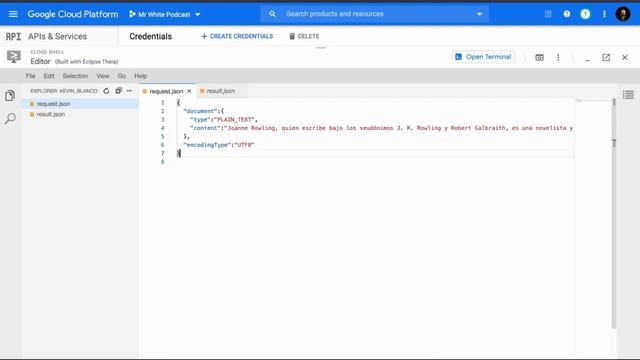Click the Cloud Shell Editor logo icon
Viewport: 640px width, 360px height.
pos(13,57)
